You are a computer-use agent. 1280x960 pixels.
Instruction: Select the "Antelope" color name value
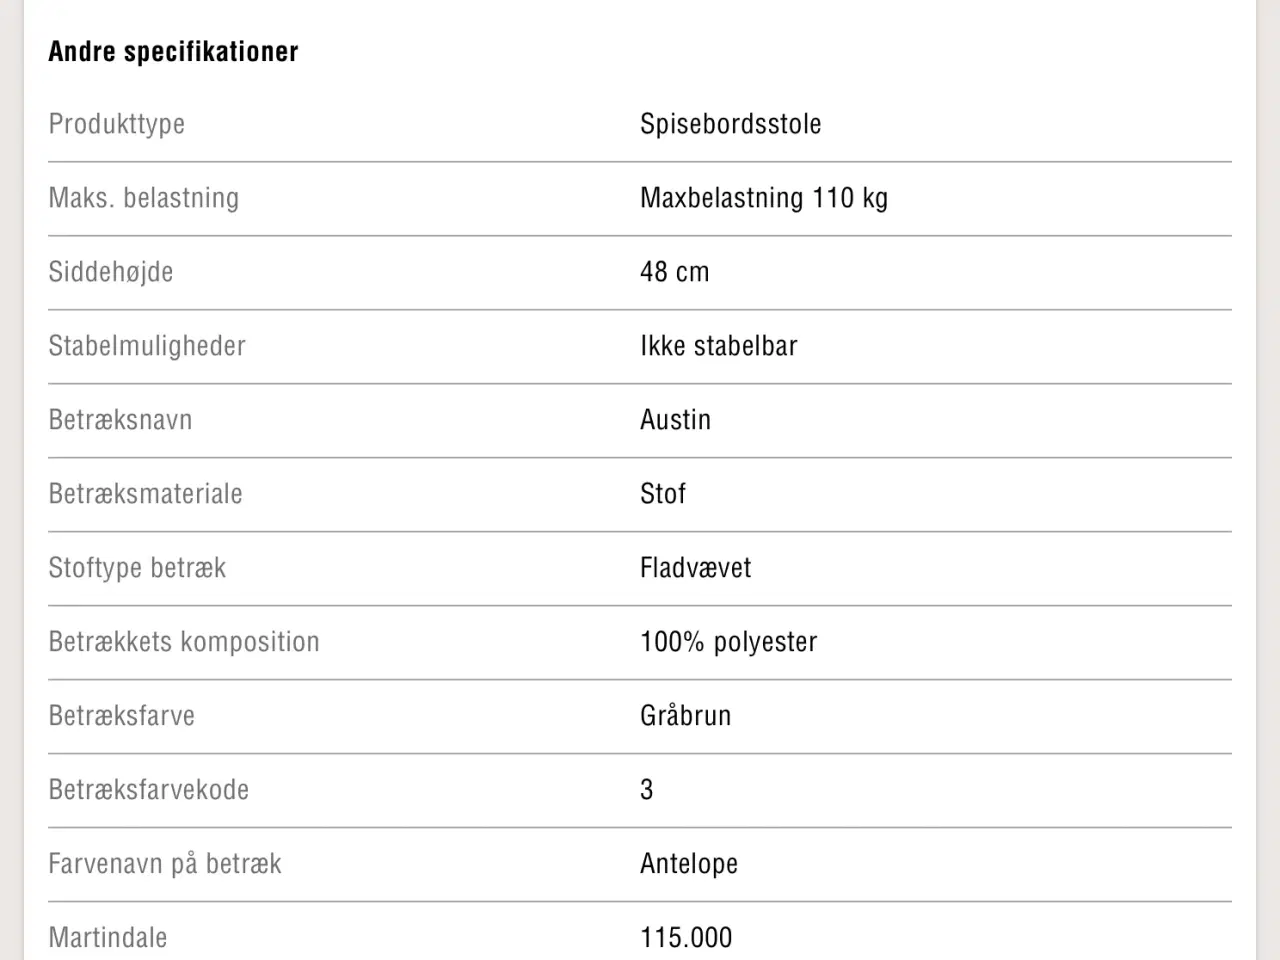[688, 864]
